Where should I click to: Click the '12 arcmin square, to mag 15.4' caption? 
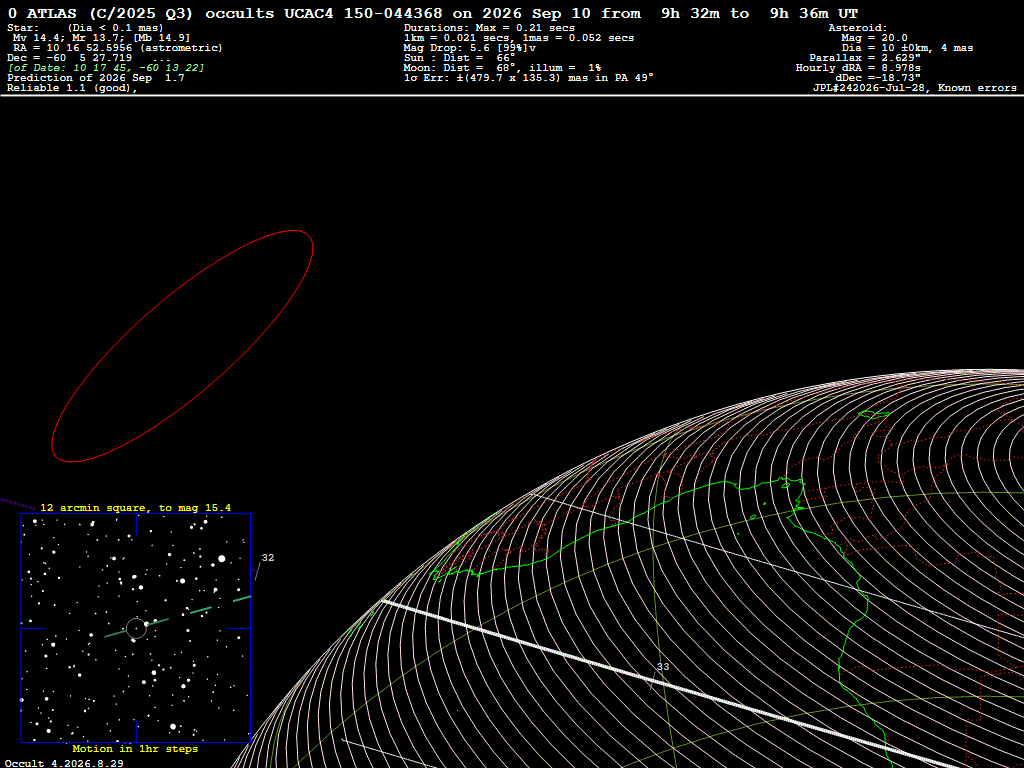tap(136, 507)
